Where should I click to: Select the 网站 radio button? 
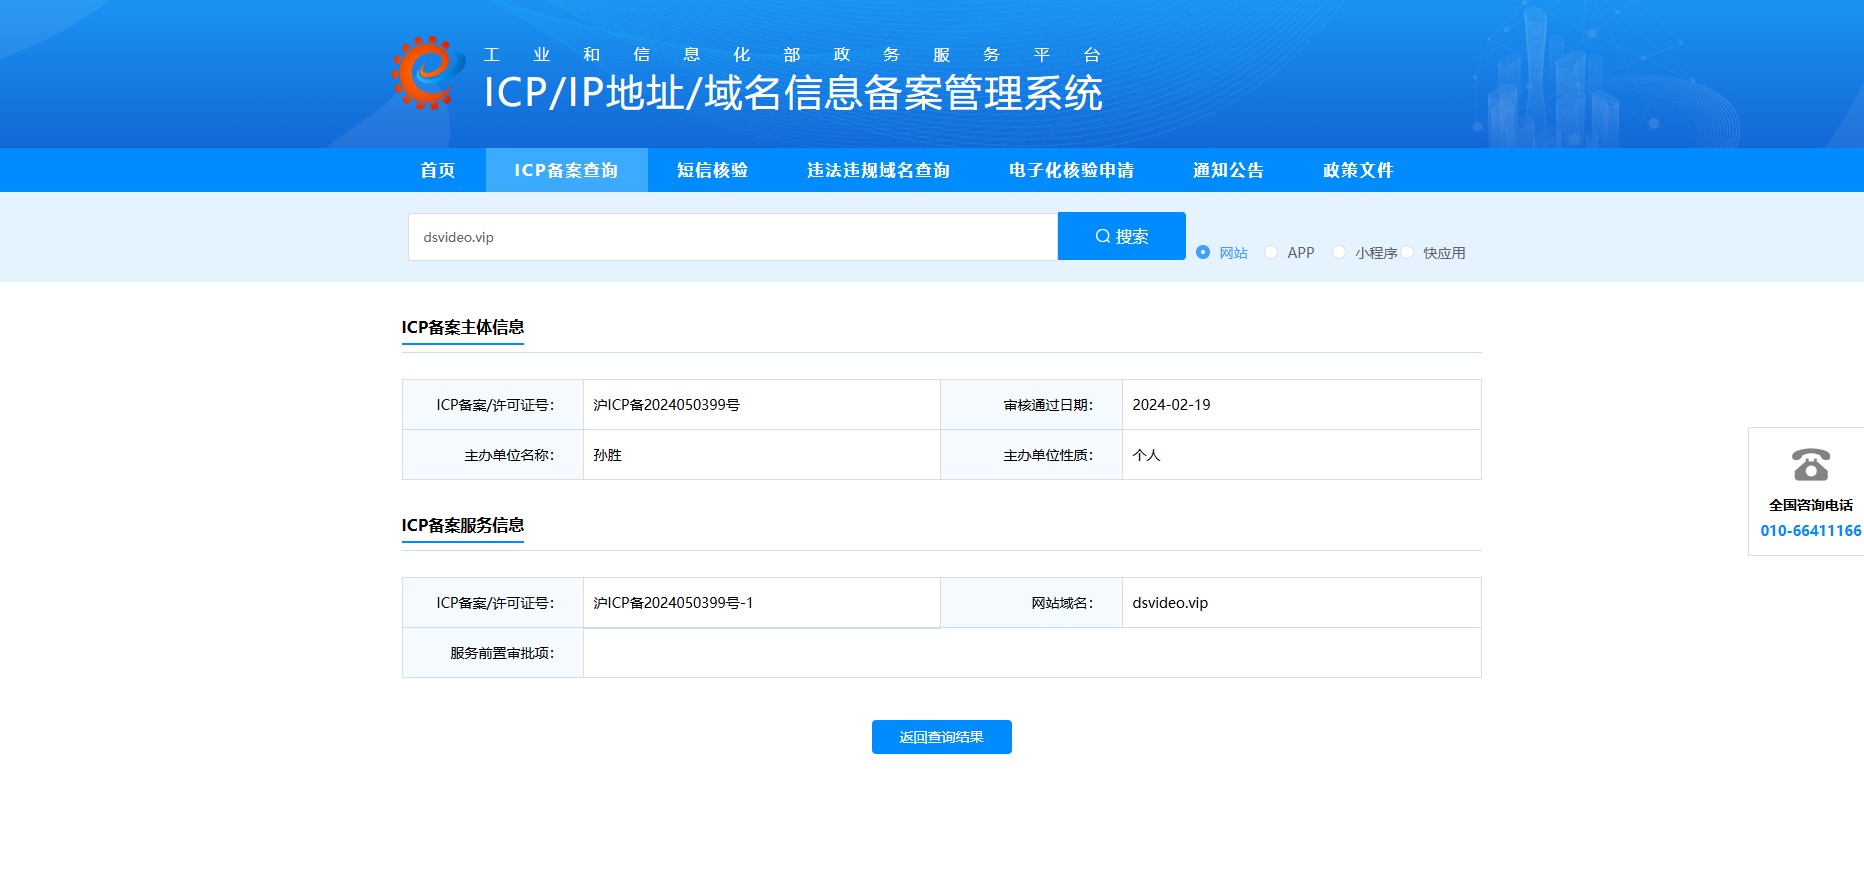tap(1203, 252)
